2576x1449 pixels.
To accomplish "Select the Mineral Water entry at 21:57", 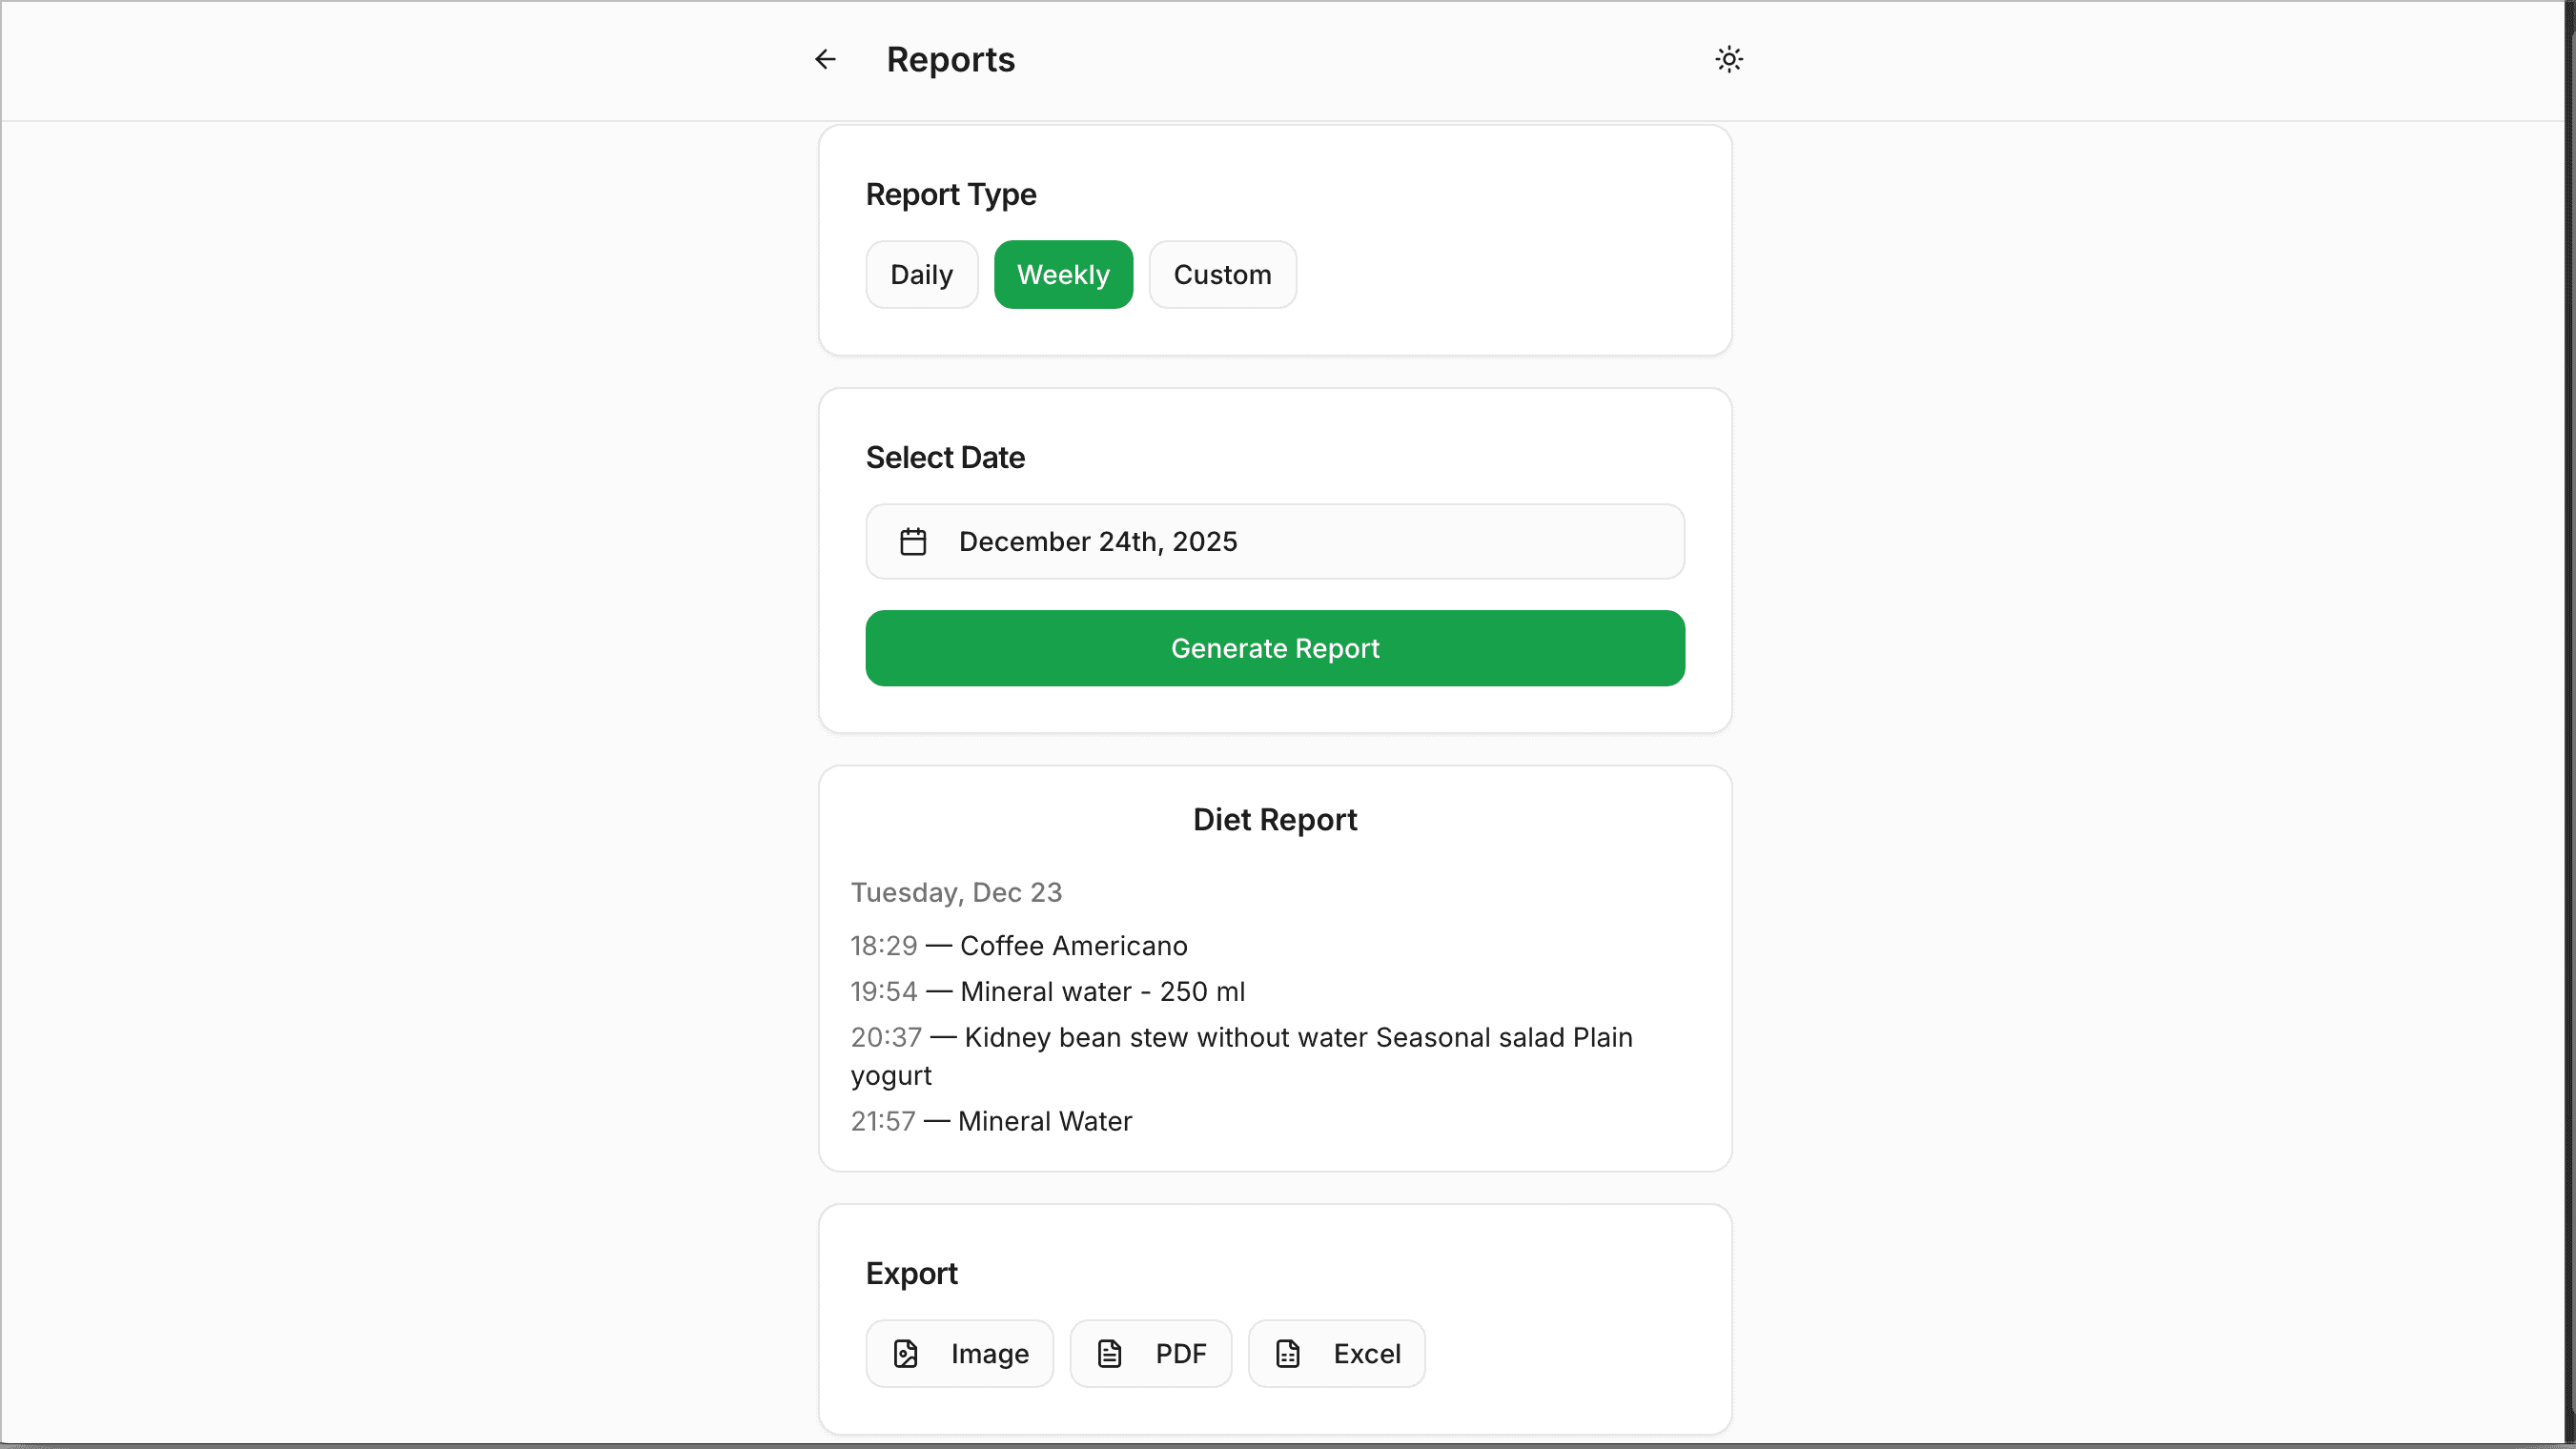I will (x=991, y=1120).
